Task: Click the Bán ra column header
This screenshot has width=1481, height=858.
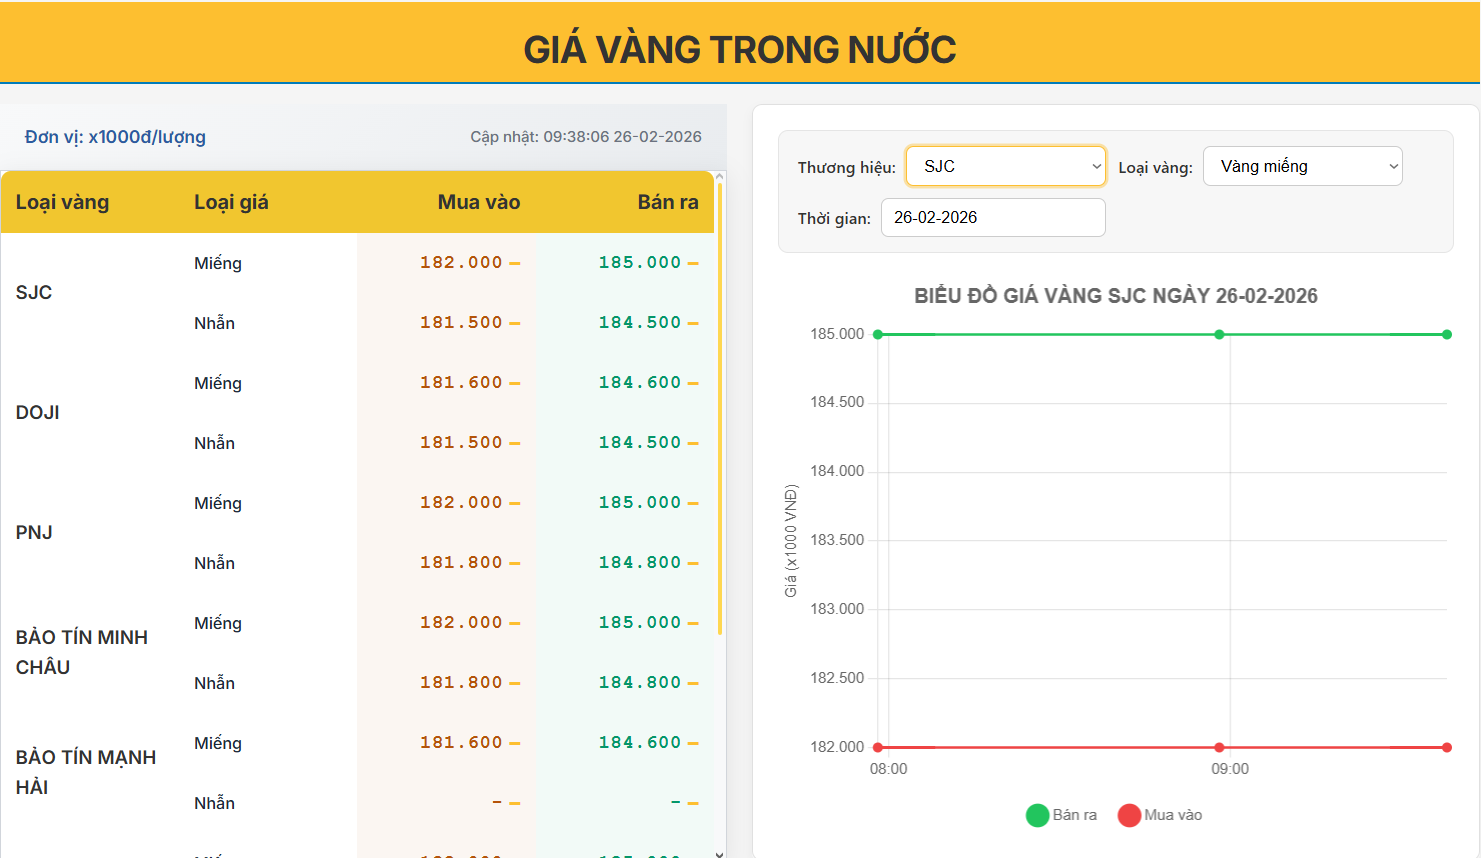Action: coord(668,202)
